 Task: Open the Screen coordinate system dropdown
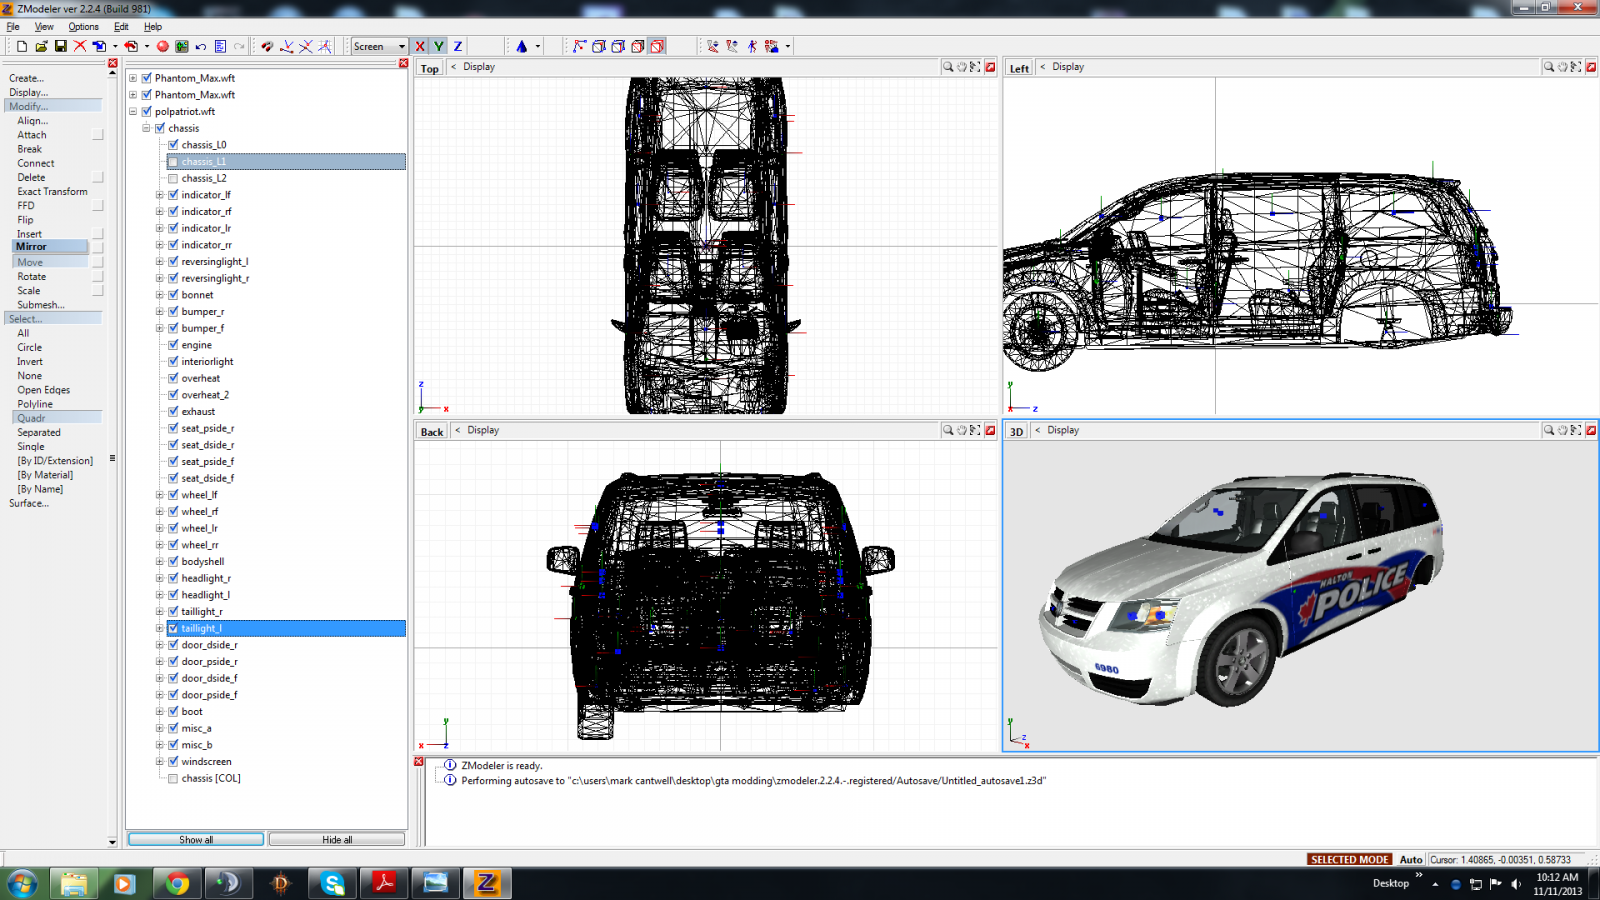402,46
